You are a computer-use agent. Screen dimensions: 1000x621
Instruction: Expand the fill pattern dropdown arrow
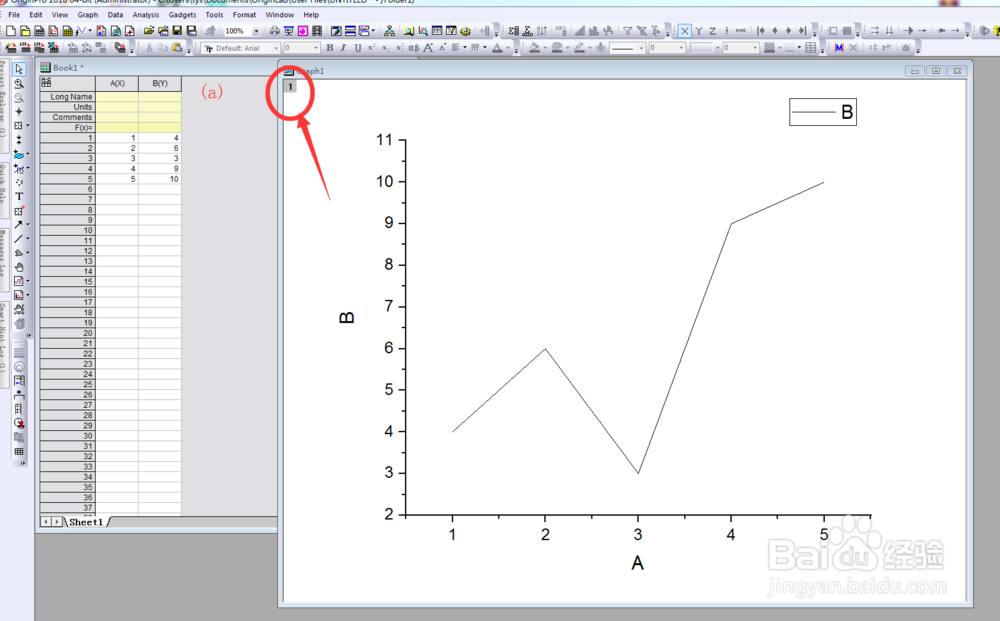click(780, 48)
